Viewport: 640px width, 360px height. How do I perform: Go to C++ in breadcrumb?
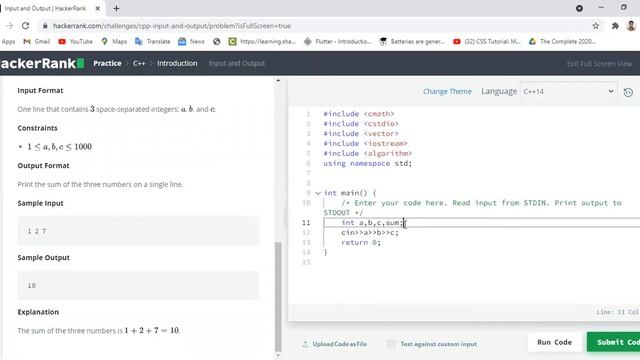pyautogui.click(x=139, y=63)
